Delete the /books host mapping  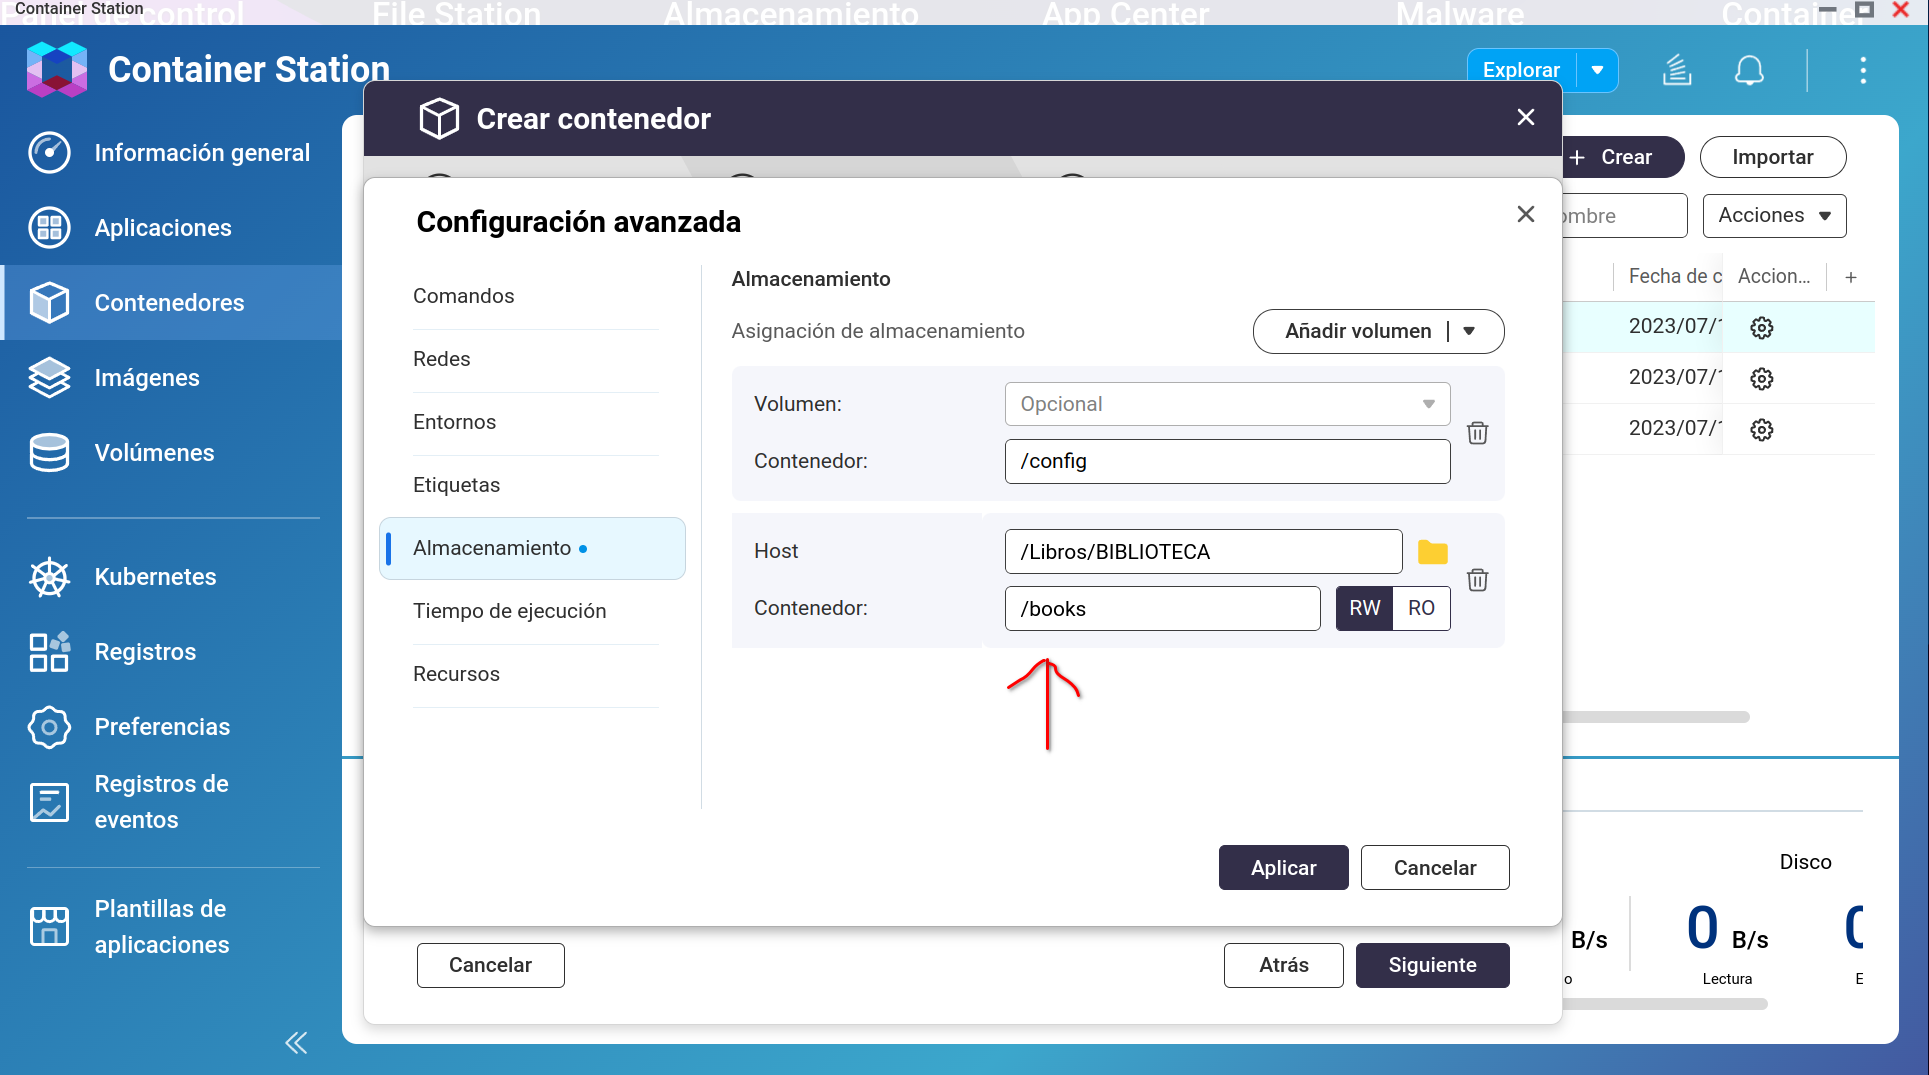pyautogui.click(x=1477, y=580)
